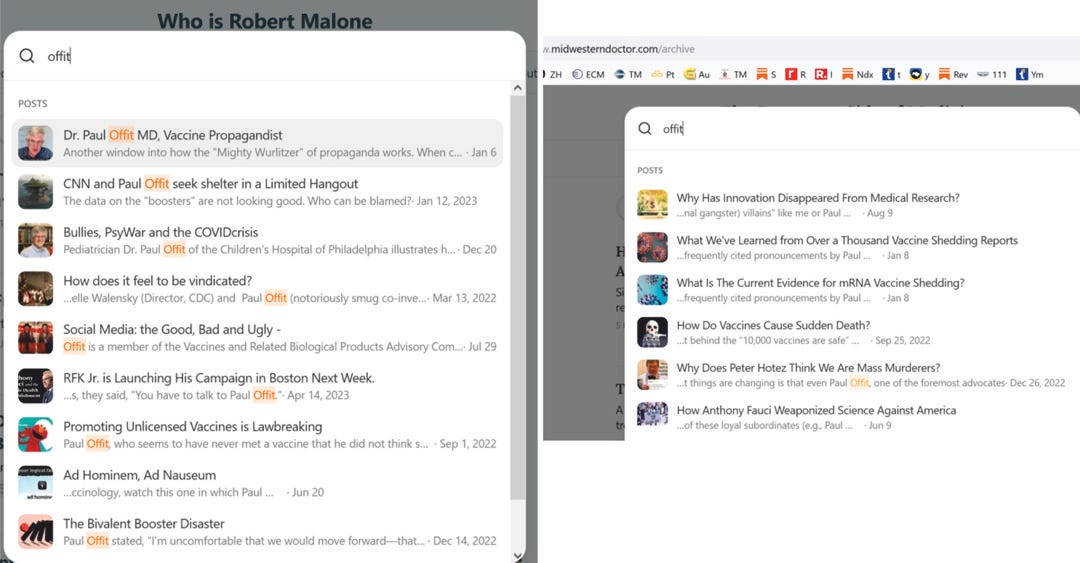1080x563 pixels.
Task: Open 'Ad Hominem, Ad Nauseum' result
Action: click(257, 483)
